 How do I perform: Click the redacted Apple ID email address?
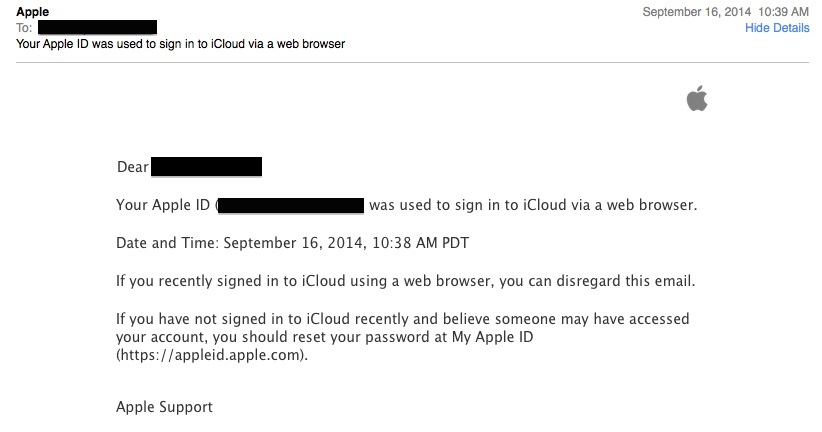point(291,205)
